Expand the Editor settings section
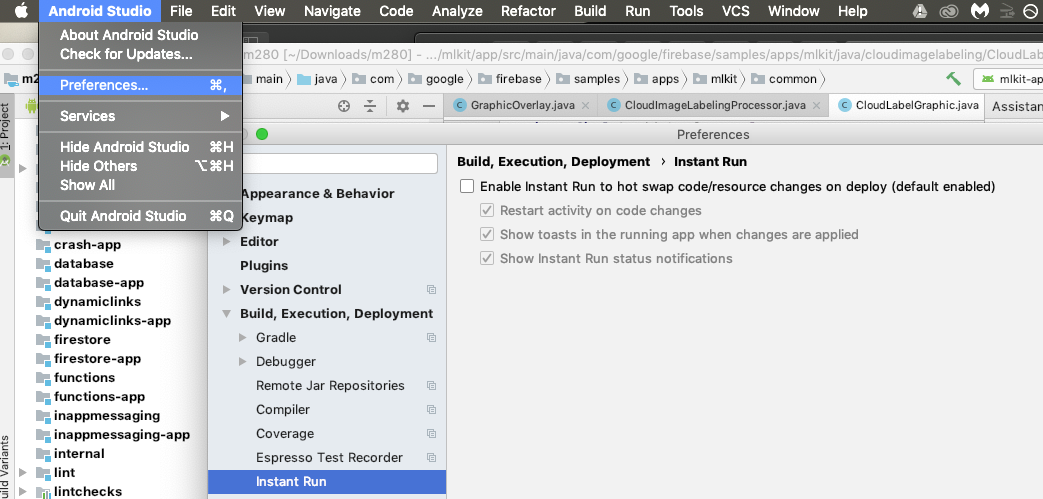The height and width of the screenshot is (499, 1043). coord(227,242)
